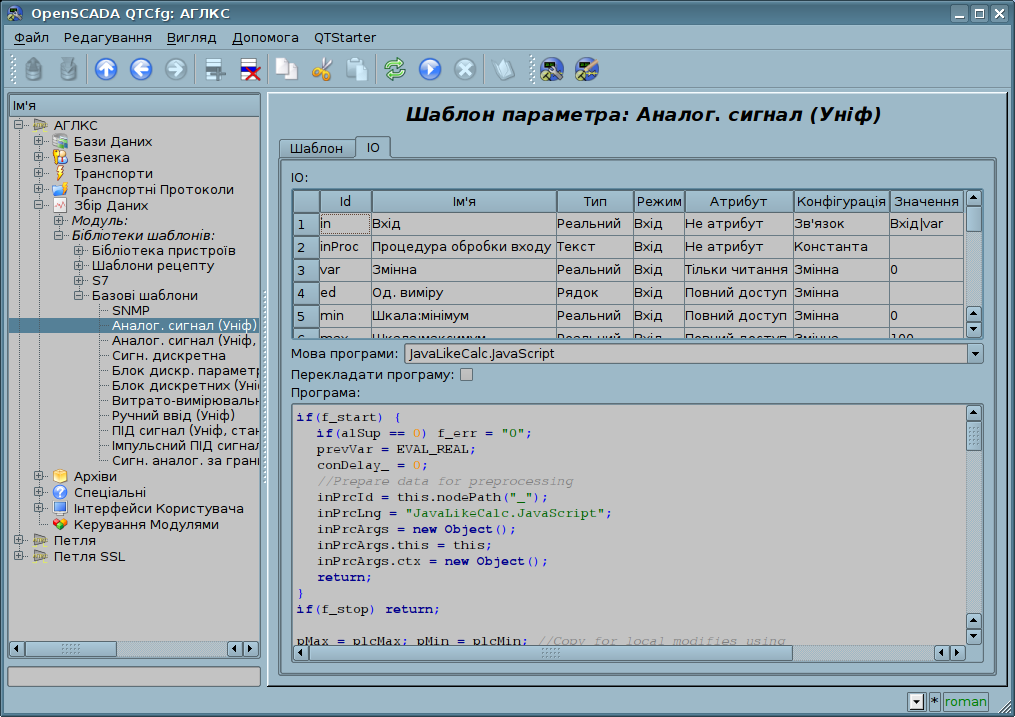Screen dimensions: 1015x717
Task: Select 'SNMP' in the templates tree
Action: (130, 311)
